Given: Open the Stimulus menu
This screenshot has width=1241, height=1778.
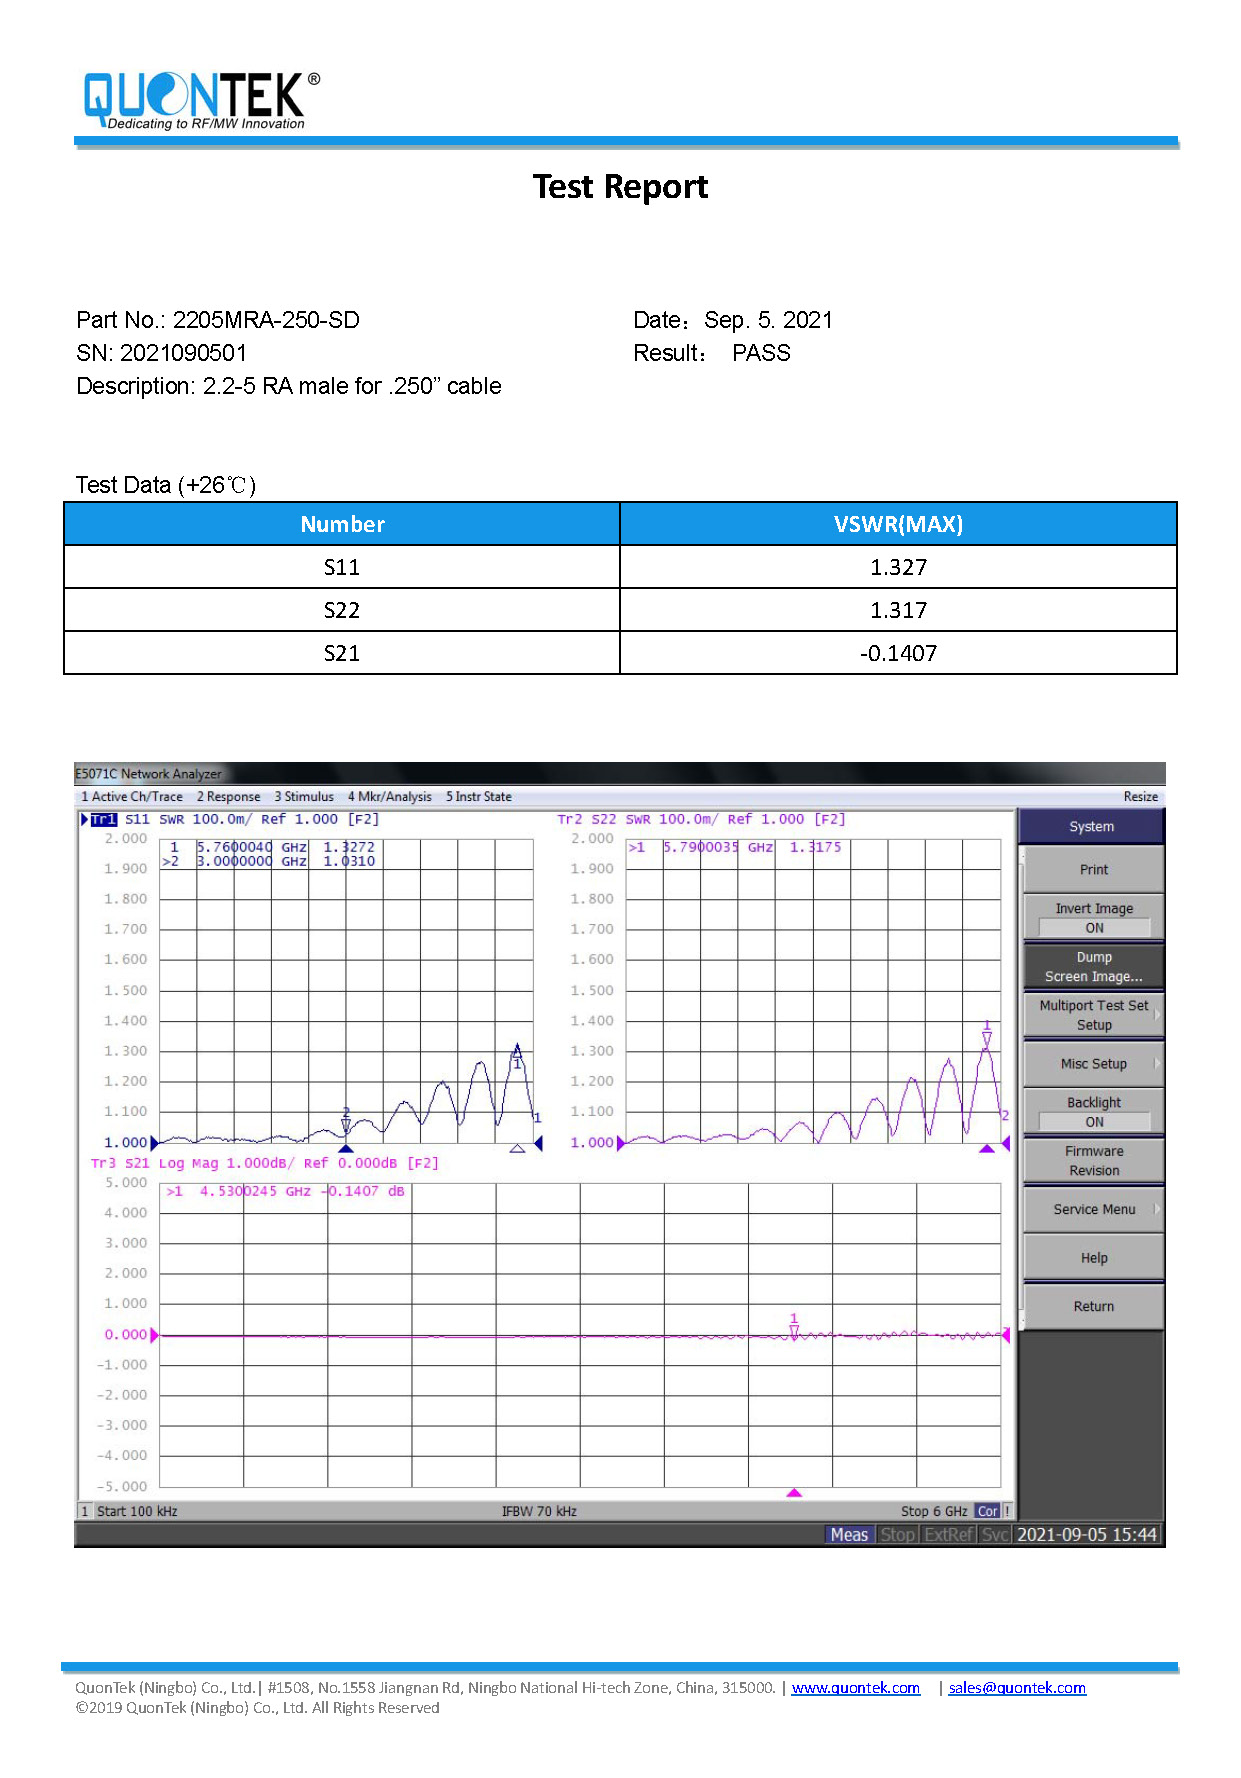Looking at the screenshot, I should coord(304,797).
